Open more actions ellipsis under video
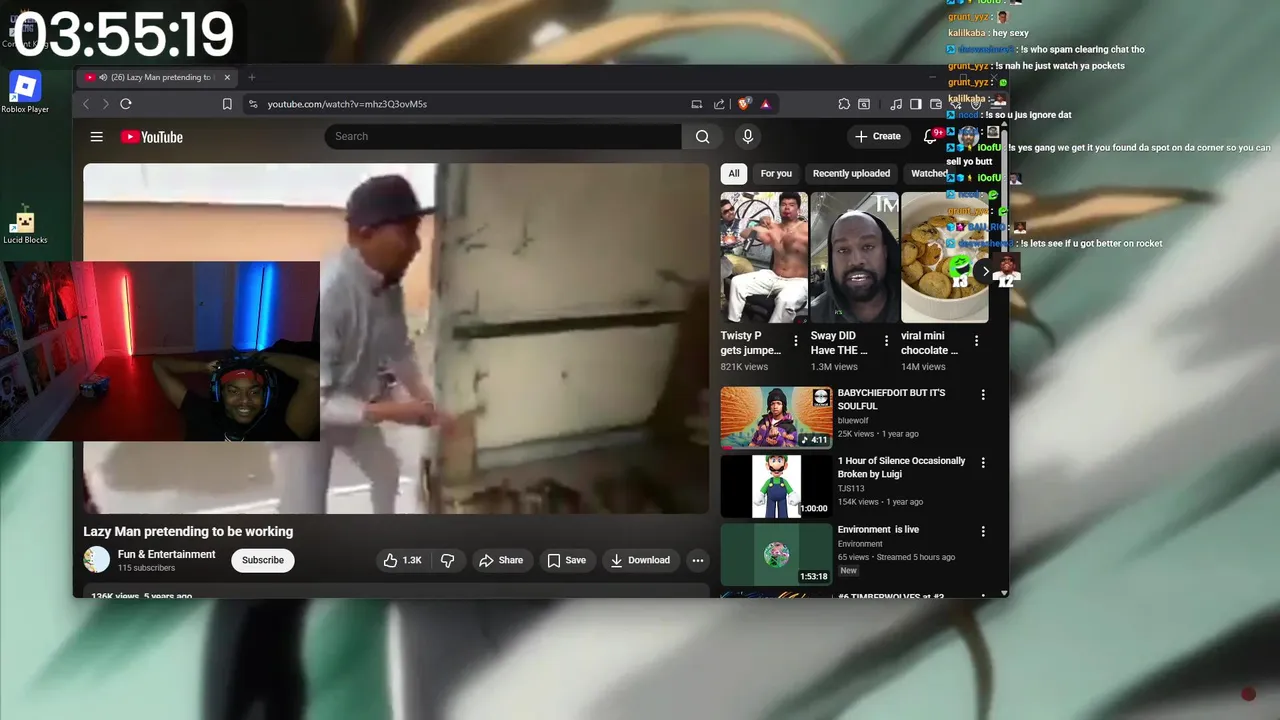 click(x=698, y=560)
